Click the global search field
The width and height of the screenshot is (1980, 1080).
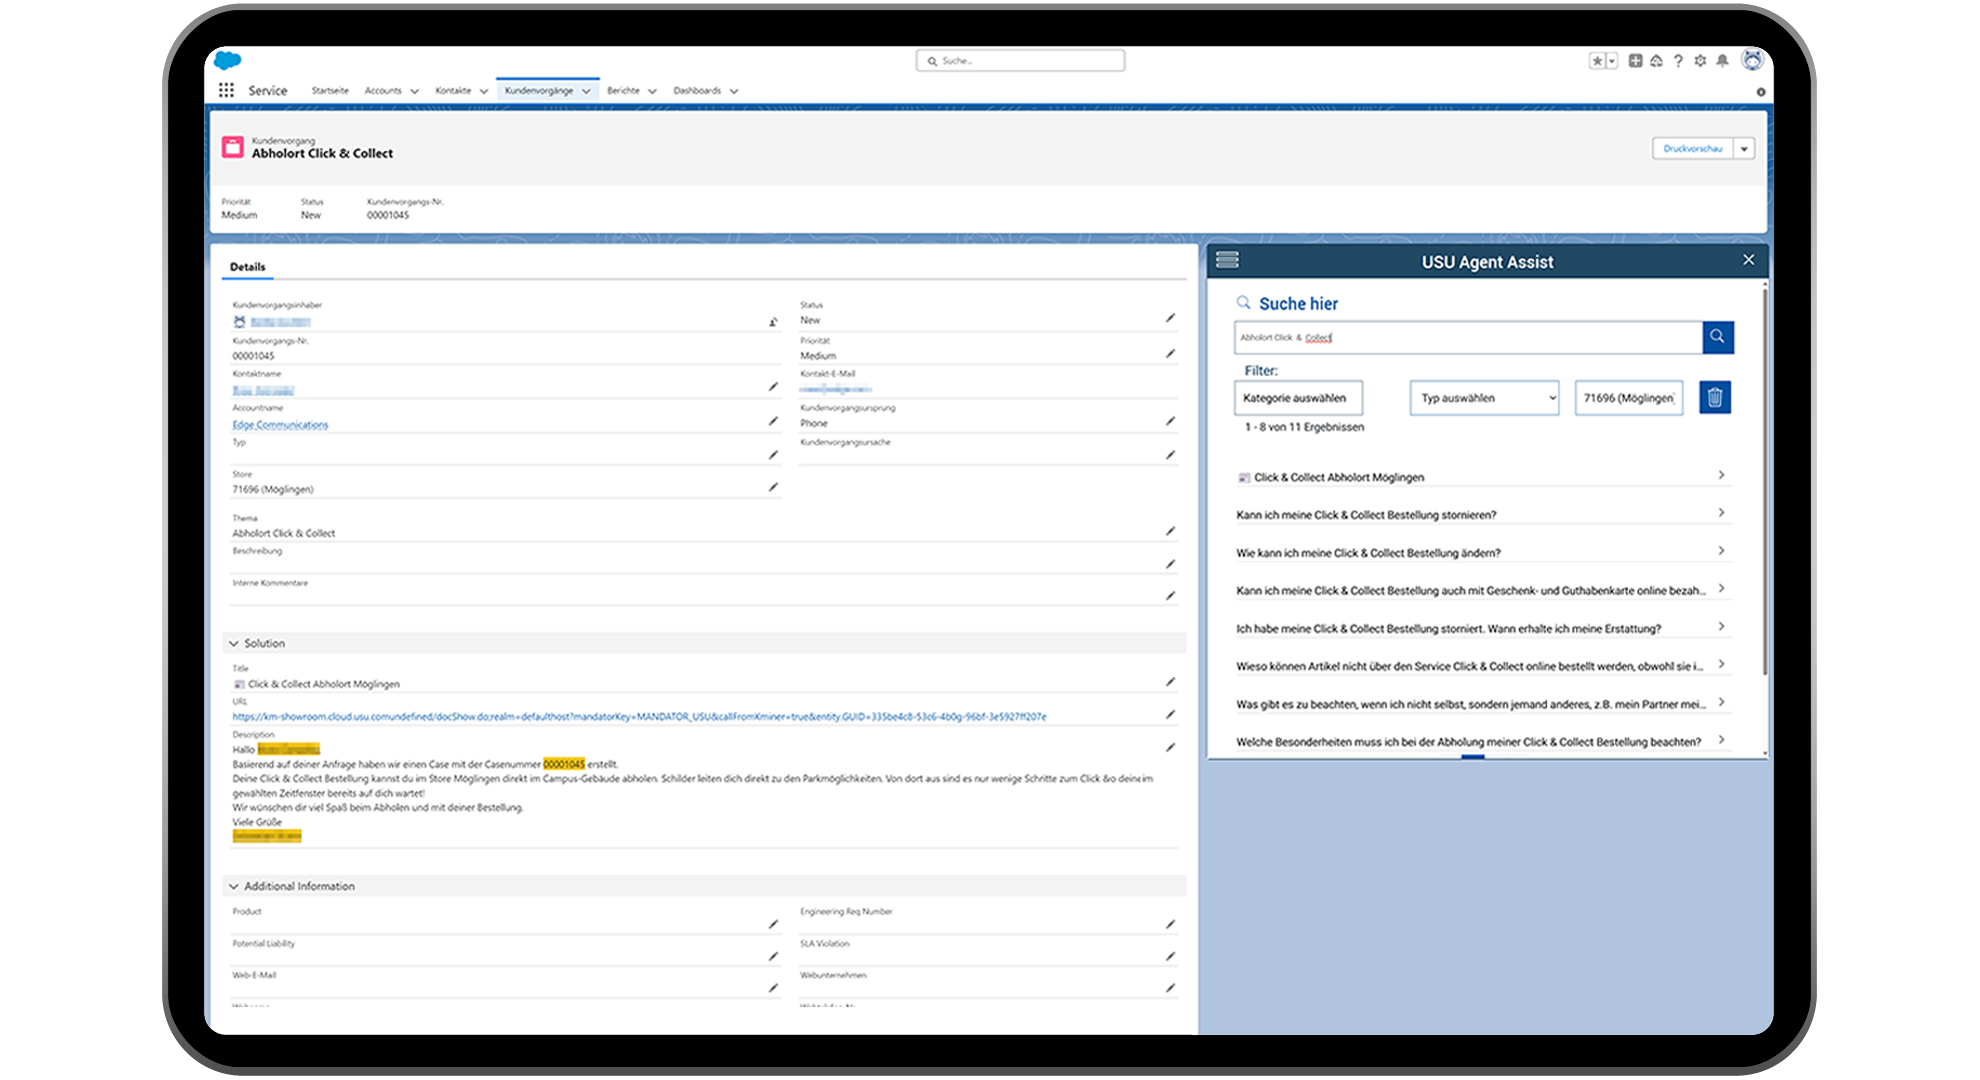click(1020, 61)
